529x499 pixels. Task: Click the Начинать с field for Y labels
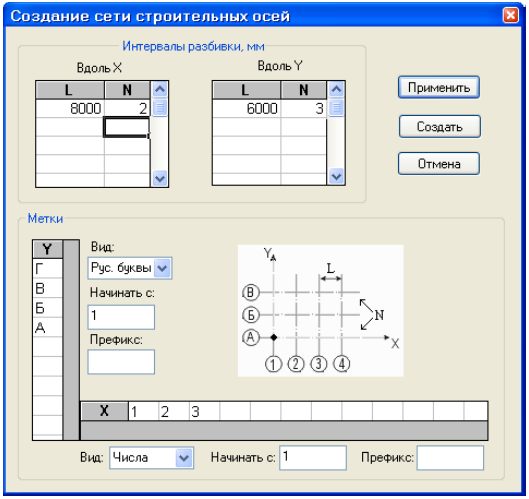point(121,317)
